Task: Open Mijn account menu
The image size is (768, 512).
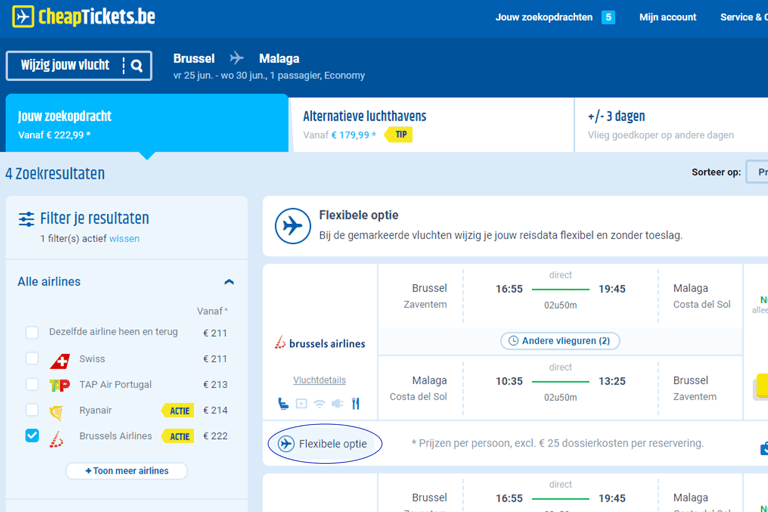Action: pyautogui.click(x=668, y=17)
